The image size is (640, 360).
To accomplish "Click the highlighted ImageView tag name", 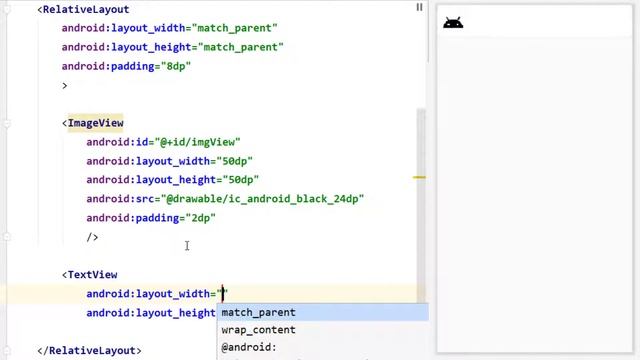I will tap(96, 123).
